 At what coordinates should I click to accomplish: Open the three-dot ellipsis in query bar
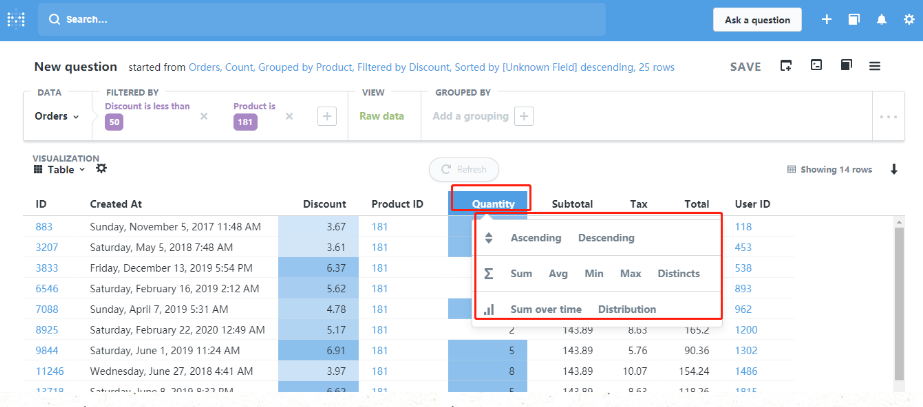click(x=888, y=116)
